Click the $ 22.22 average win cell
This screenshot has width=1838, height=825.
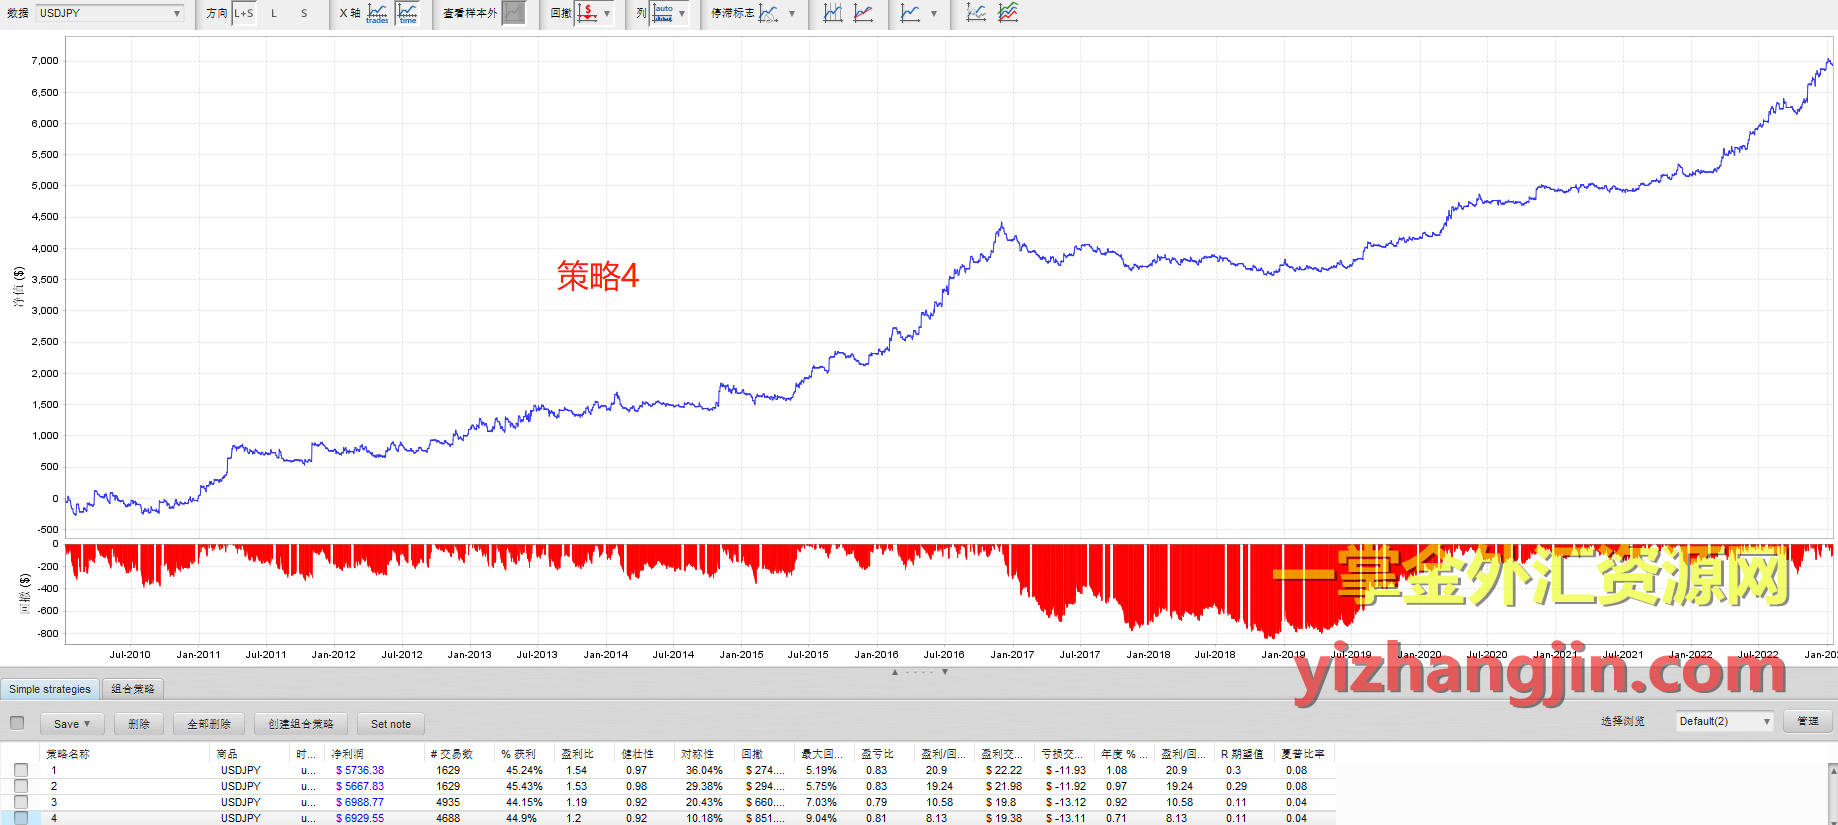1004,770
